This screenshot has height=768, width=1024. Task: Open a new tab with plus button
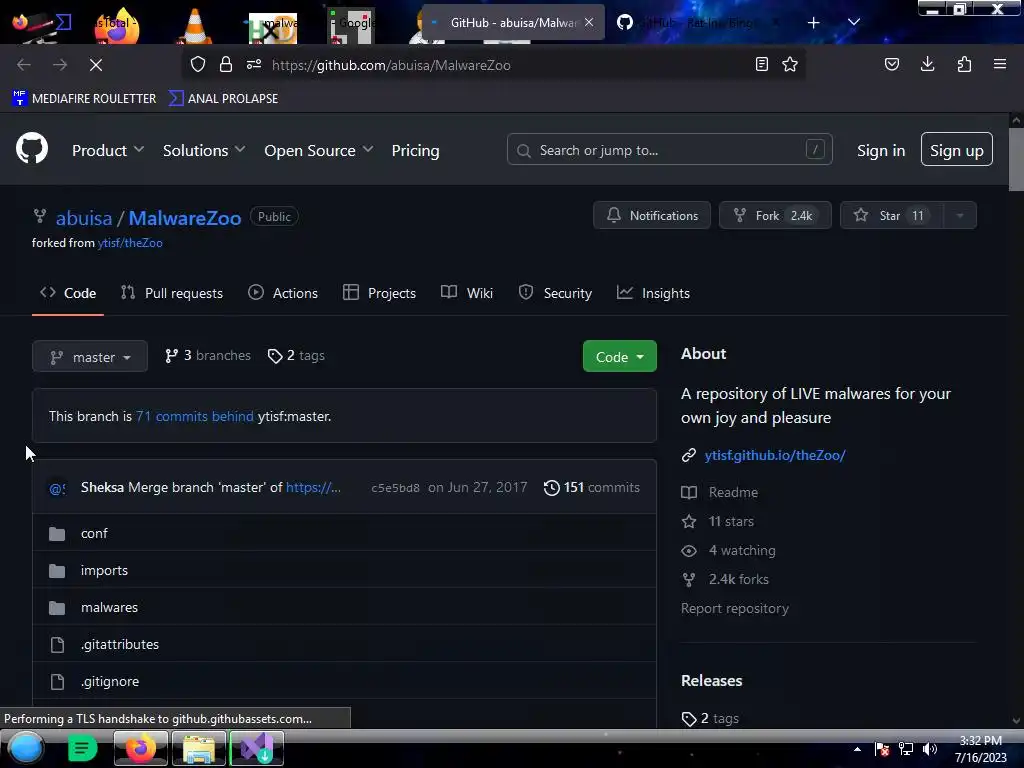click(x=814, y=23)
